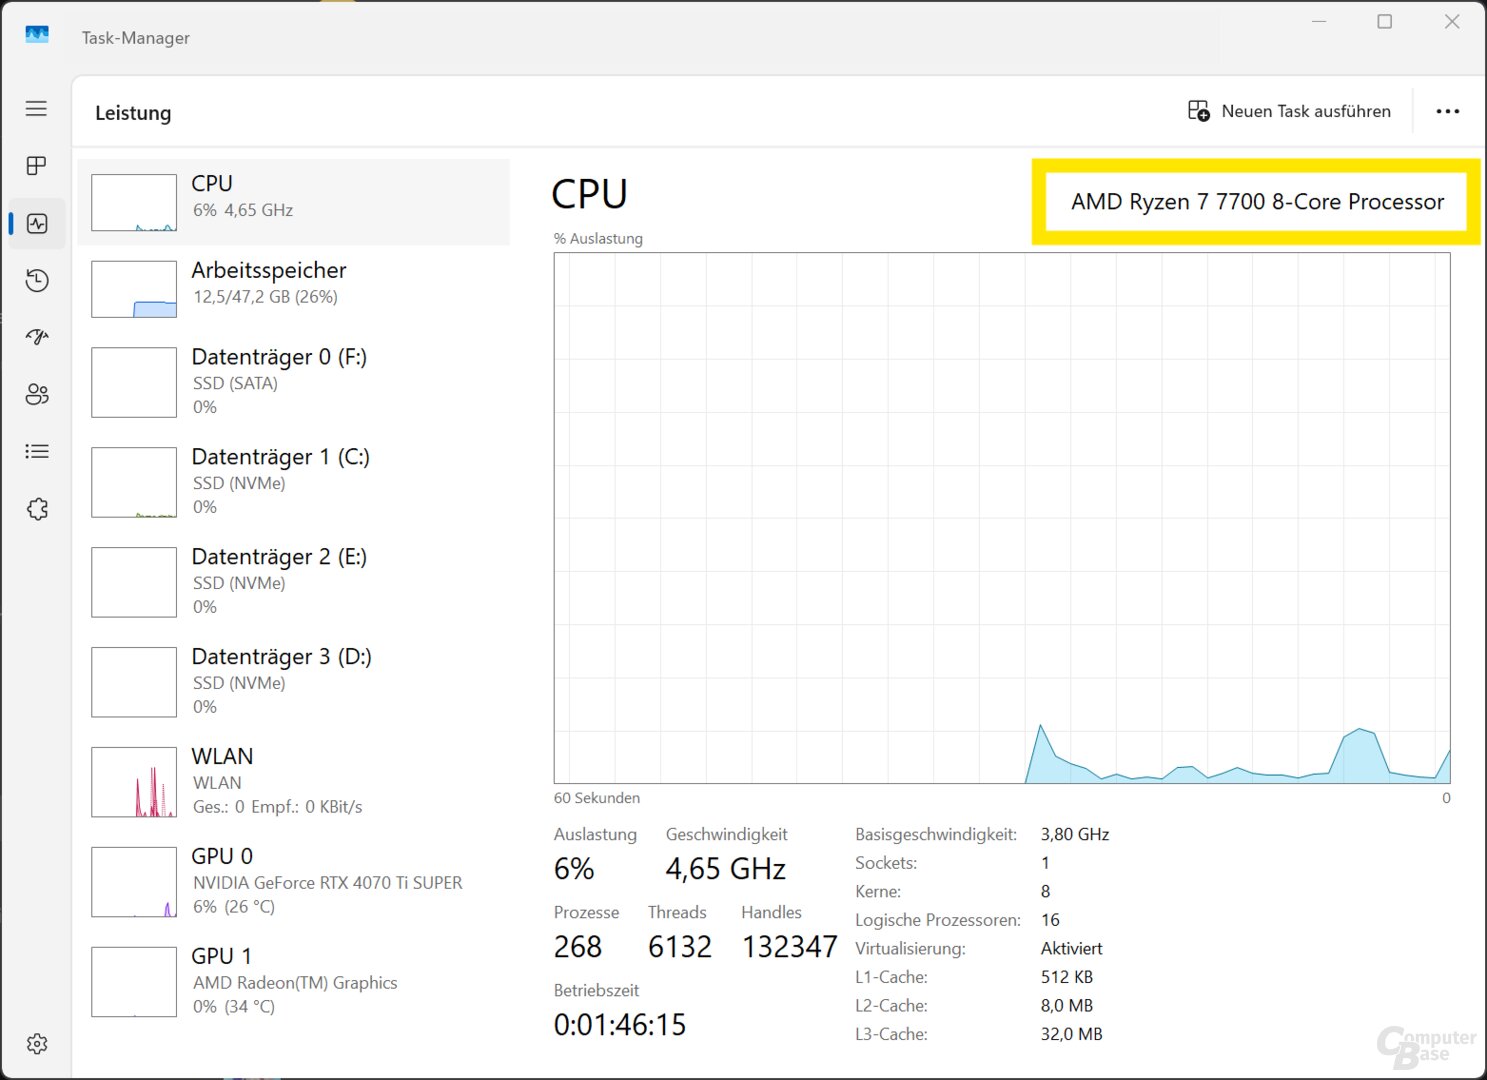Click the Basisgeschwindigkeit 3,80 GHz value
This screenshot has height=1080, width=1487.
[x=1075, y=834]
